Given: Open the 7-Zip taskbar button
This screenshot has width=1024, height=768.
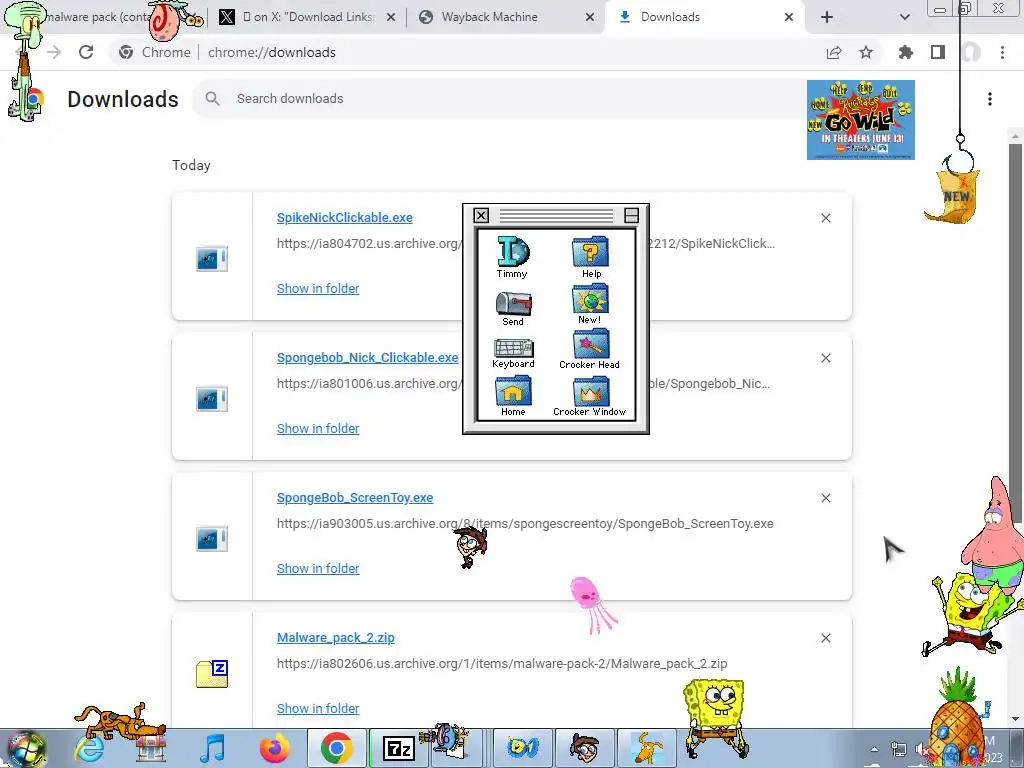Looking at the screenshot, I should click(399, 749).
